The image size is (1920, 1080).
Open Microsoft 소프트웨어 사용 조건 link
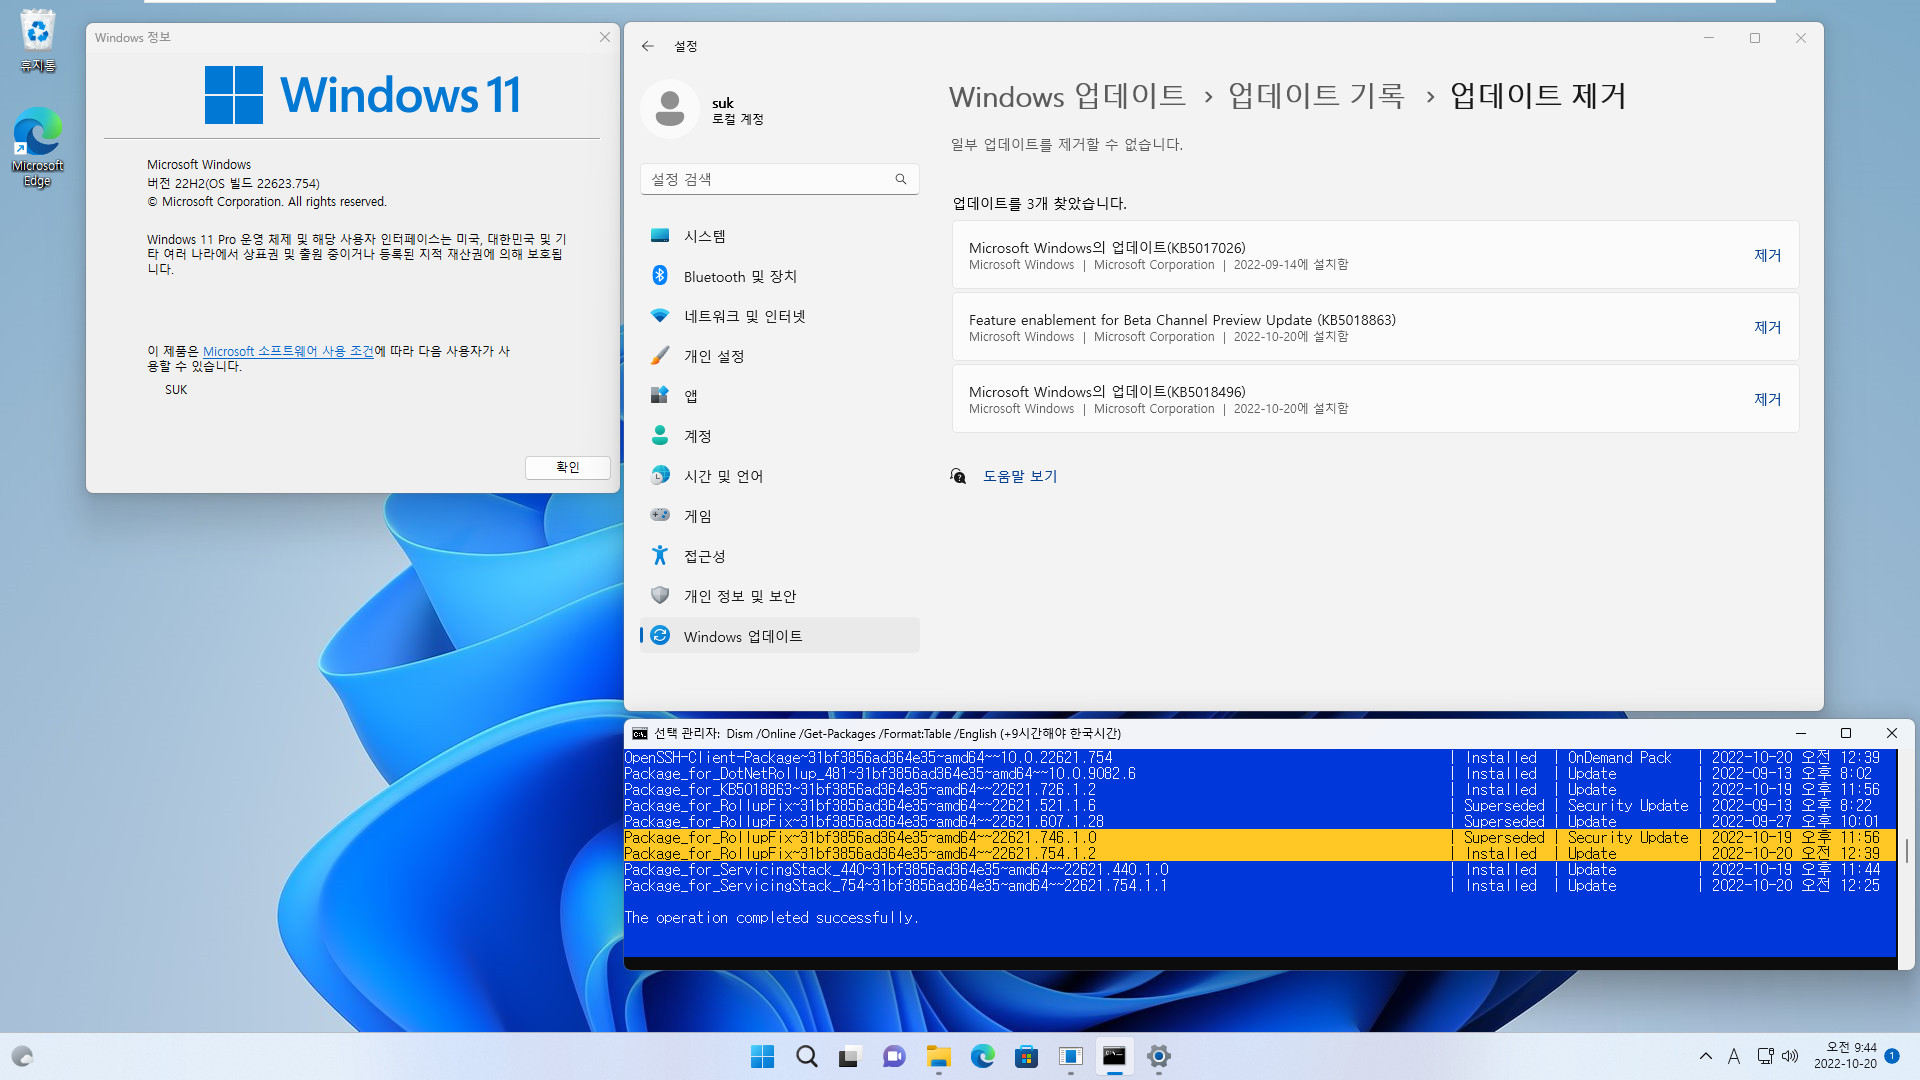pyautogui.click(x=288, y=351)
